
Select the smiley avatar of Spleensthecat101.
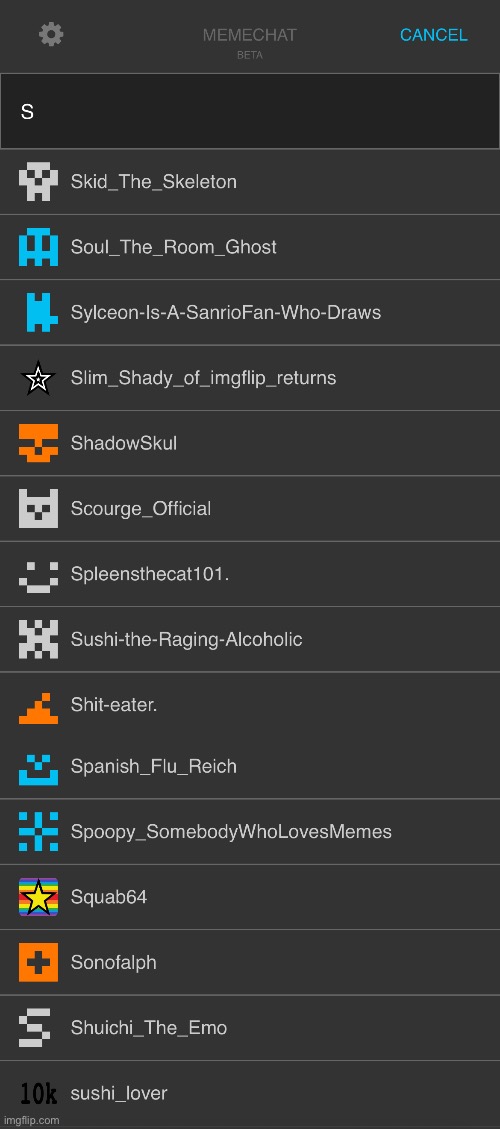pos(38,574)
